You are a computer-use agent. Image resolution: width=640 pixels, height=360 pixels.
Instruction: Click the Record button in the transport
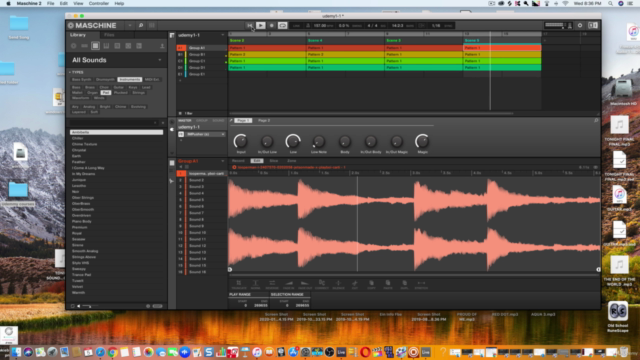coord(271,25)
